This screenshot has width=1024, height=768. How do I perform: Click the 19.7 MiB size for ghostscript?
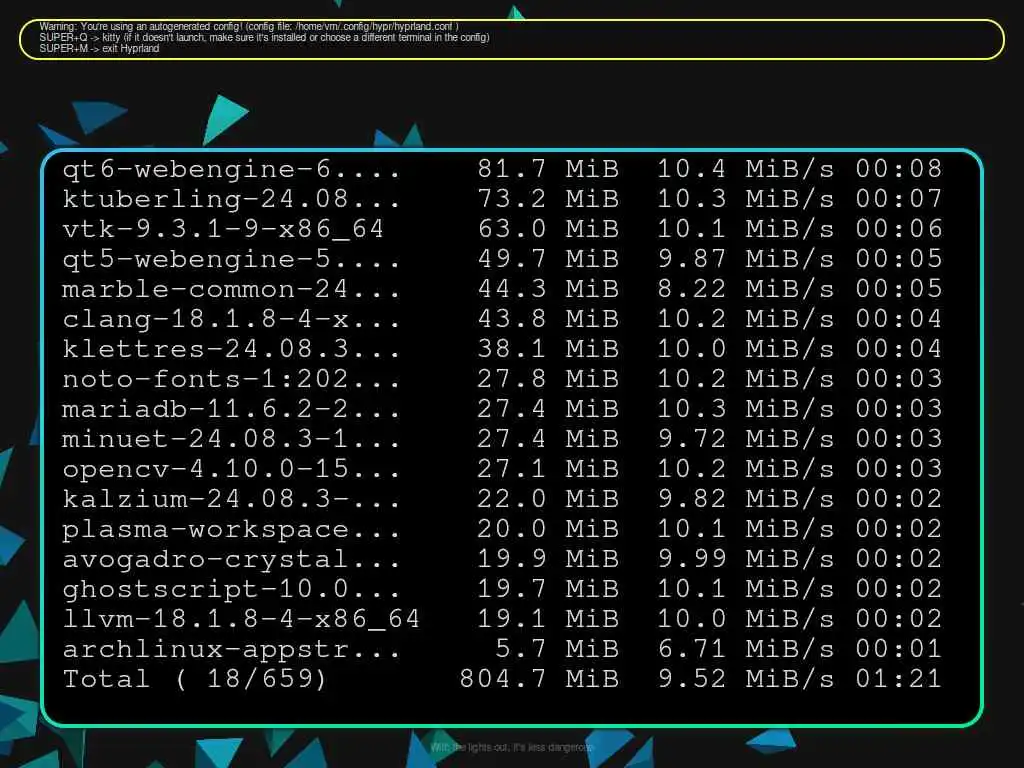pyautogui.click(x=548, y=589)
